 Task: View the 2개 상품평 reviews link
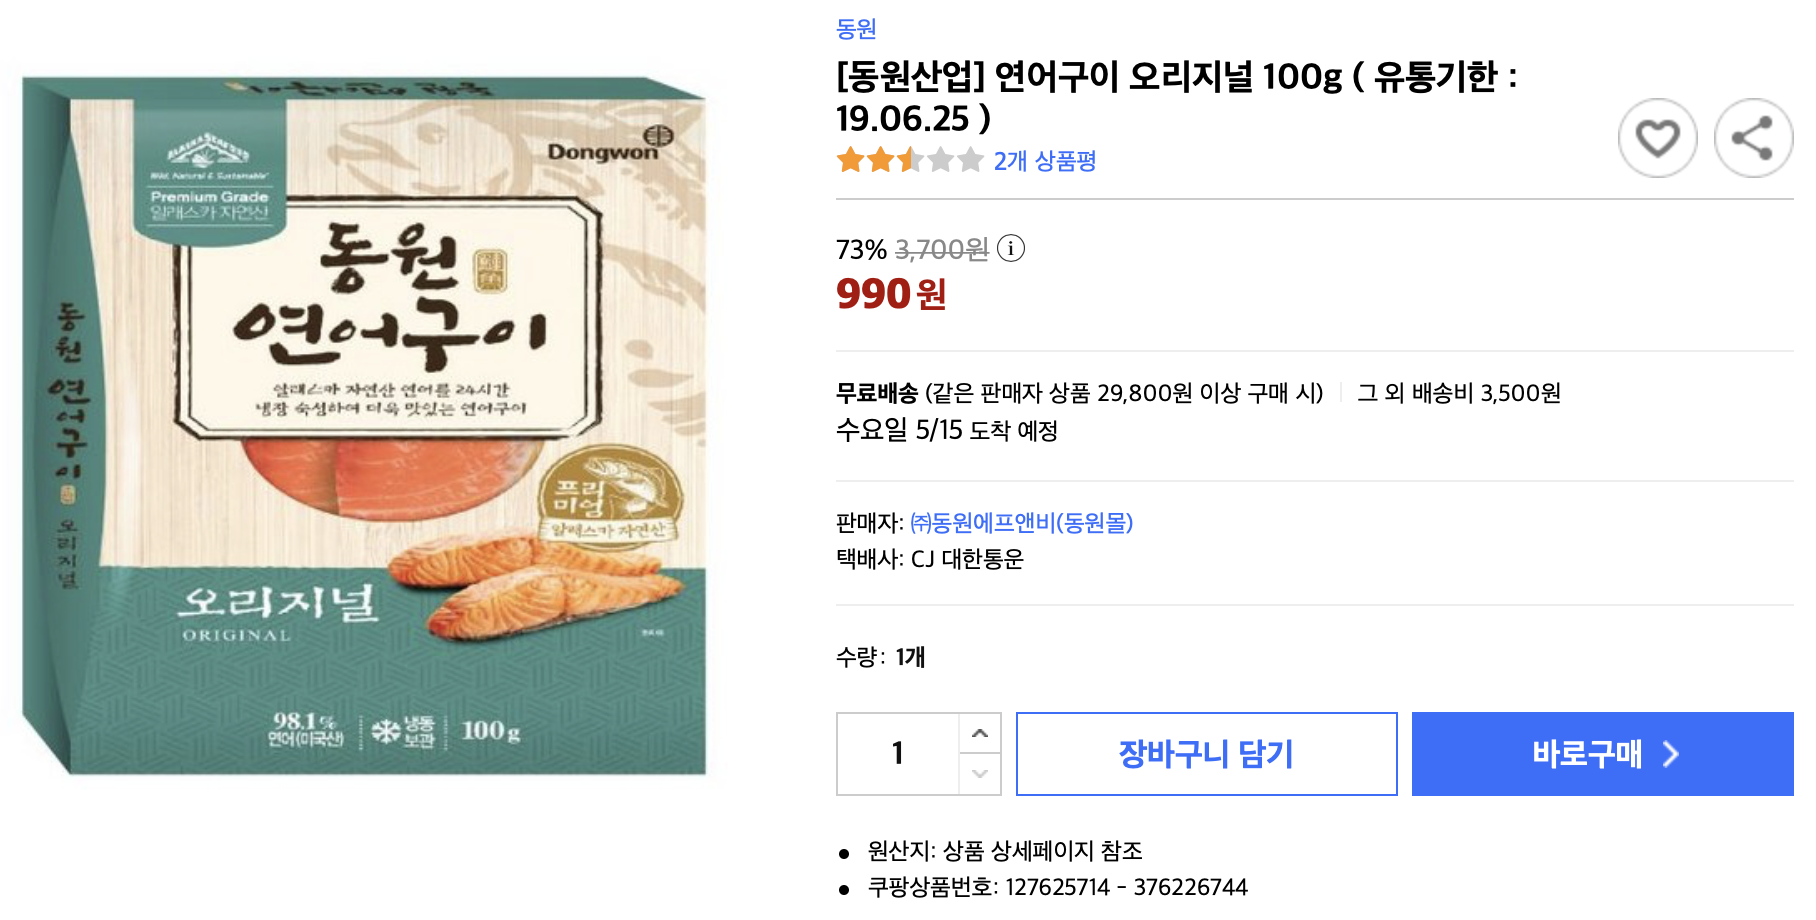(1044, 161)
